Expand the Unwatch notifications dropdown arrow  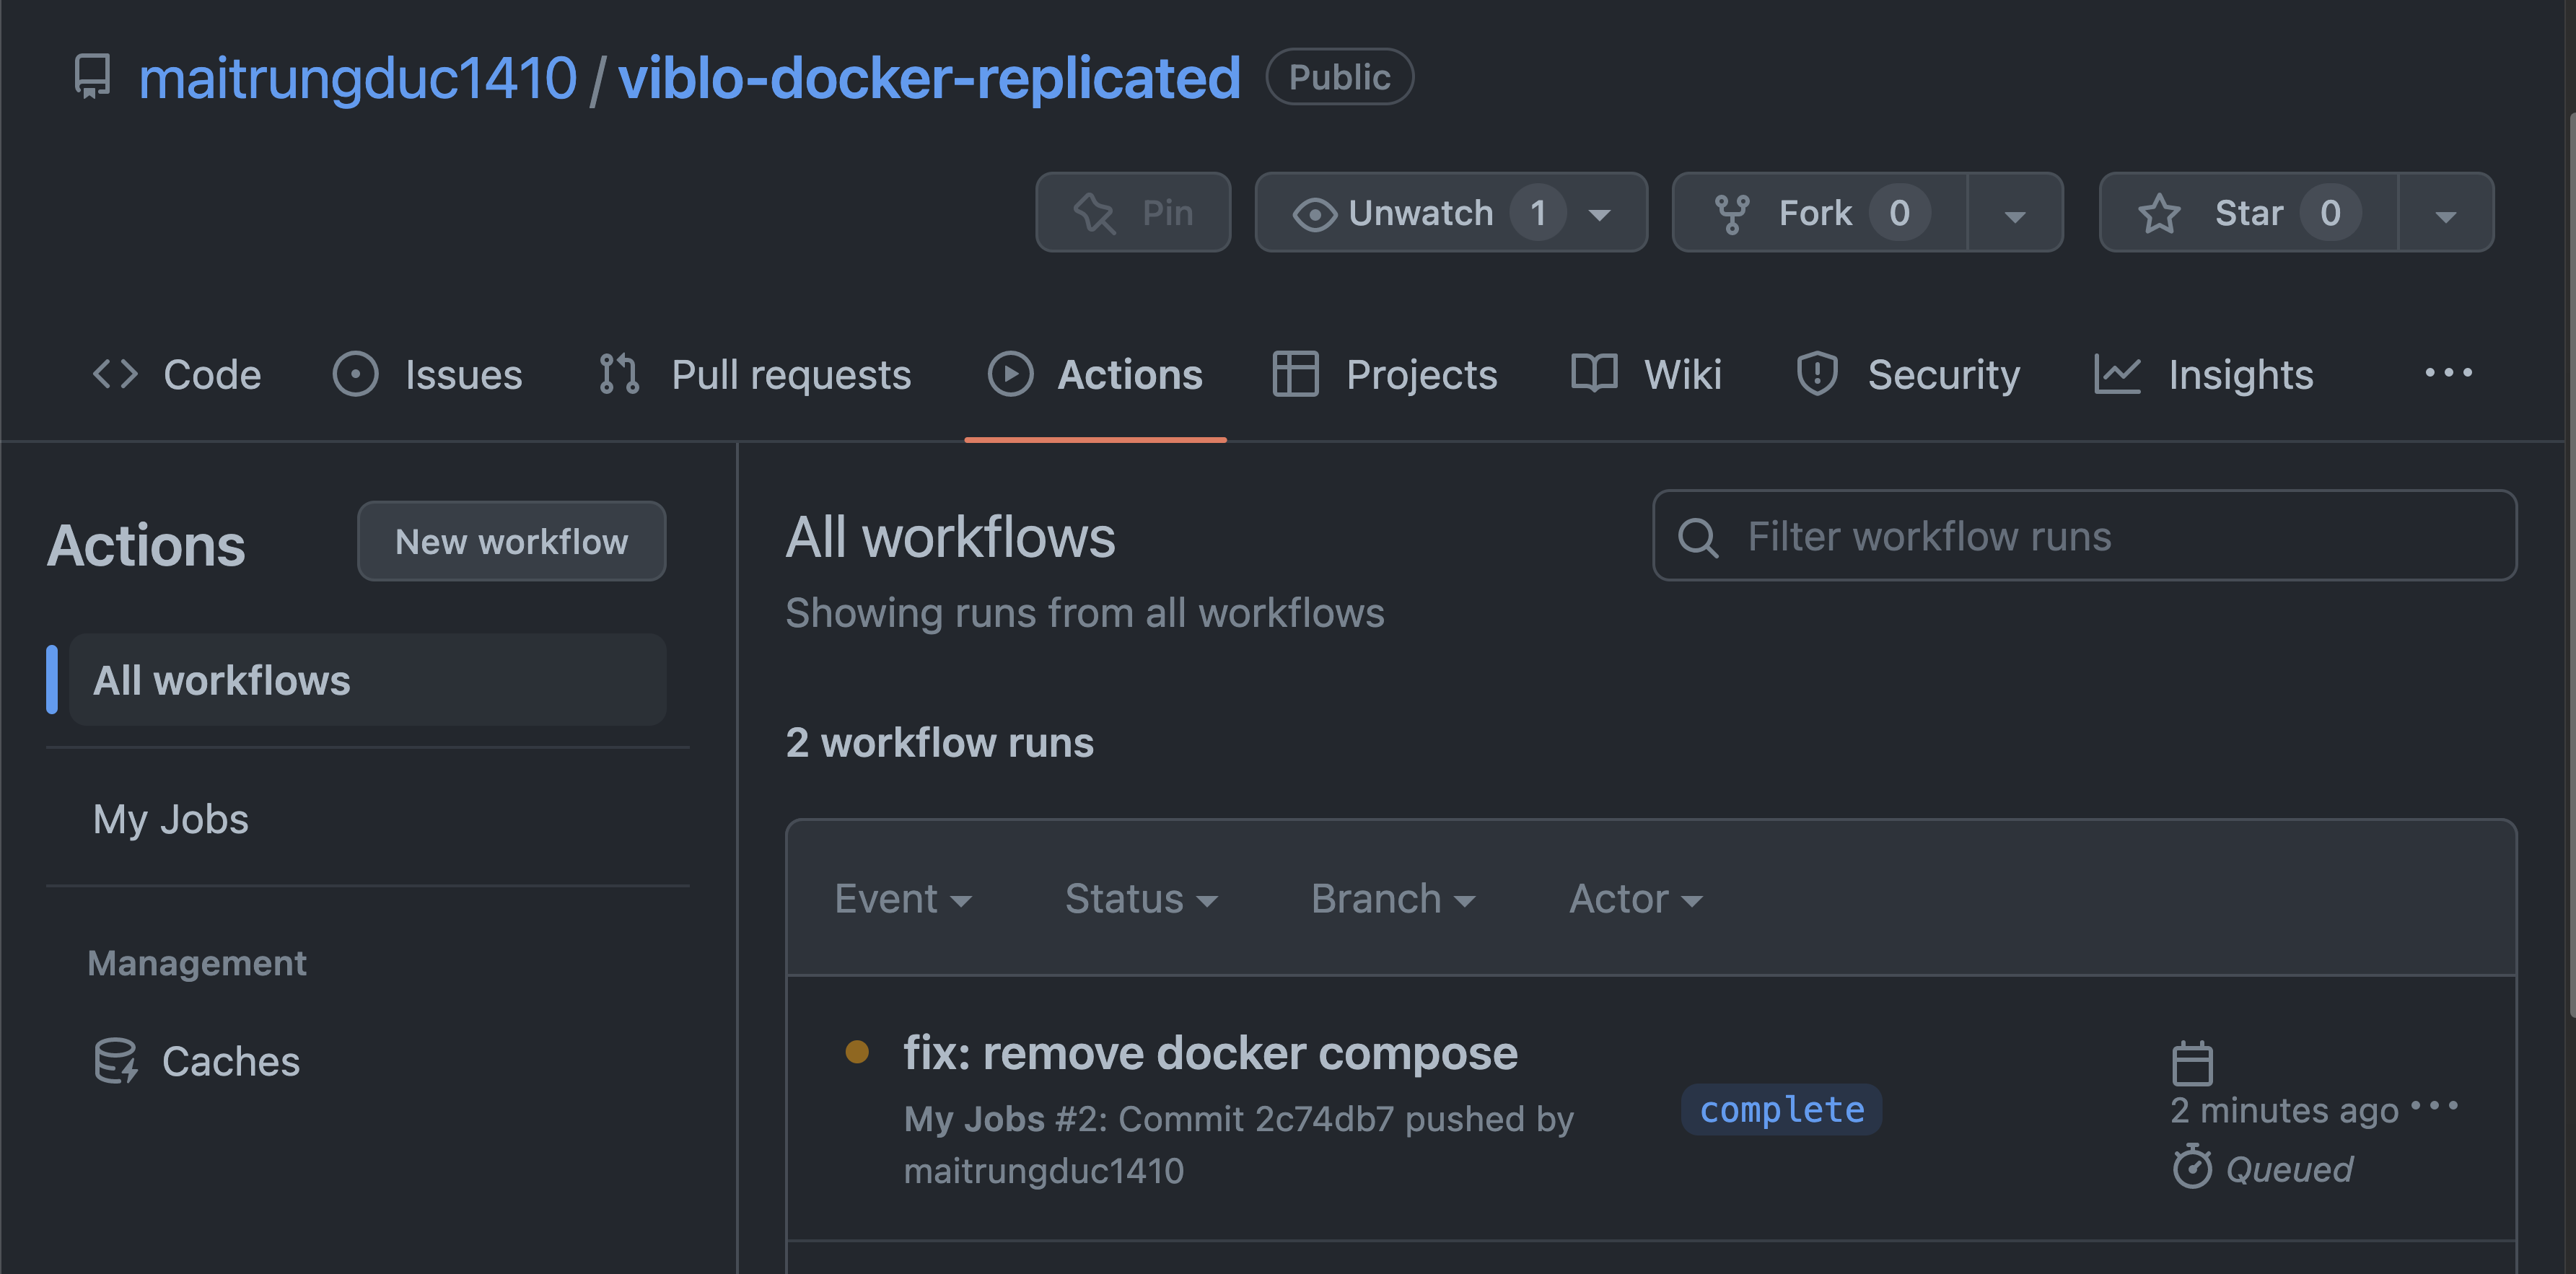click(1600, 215)
